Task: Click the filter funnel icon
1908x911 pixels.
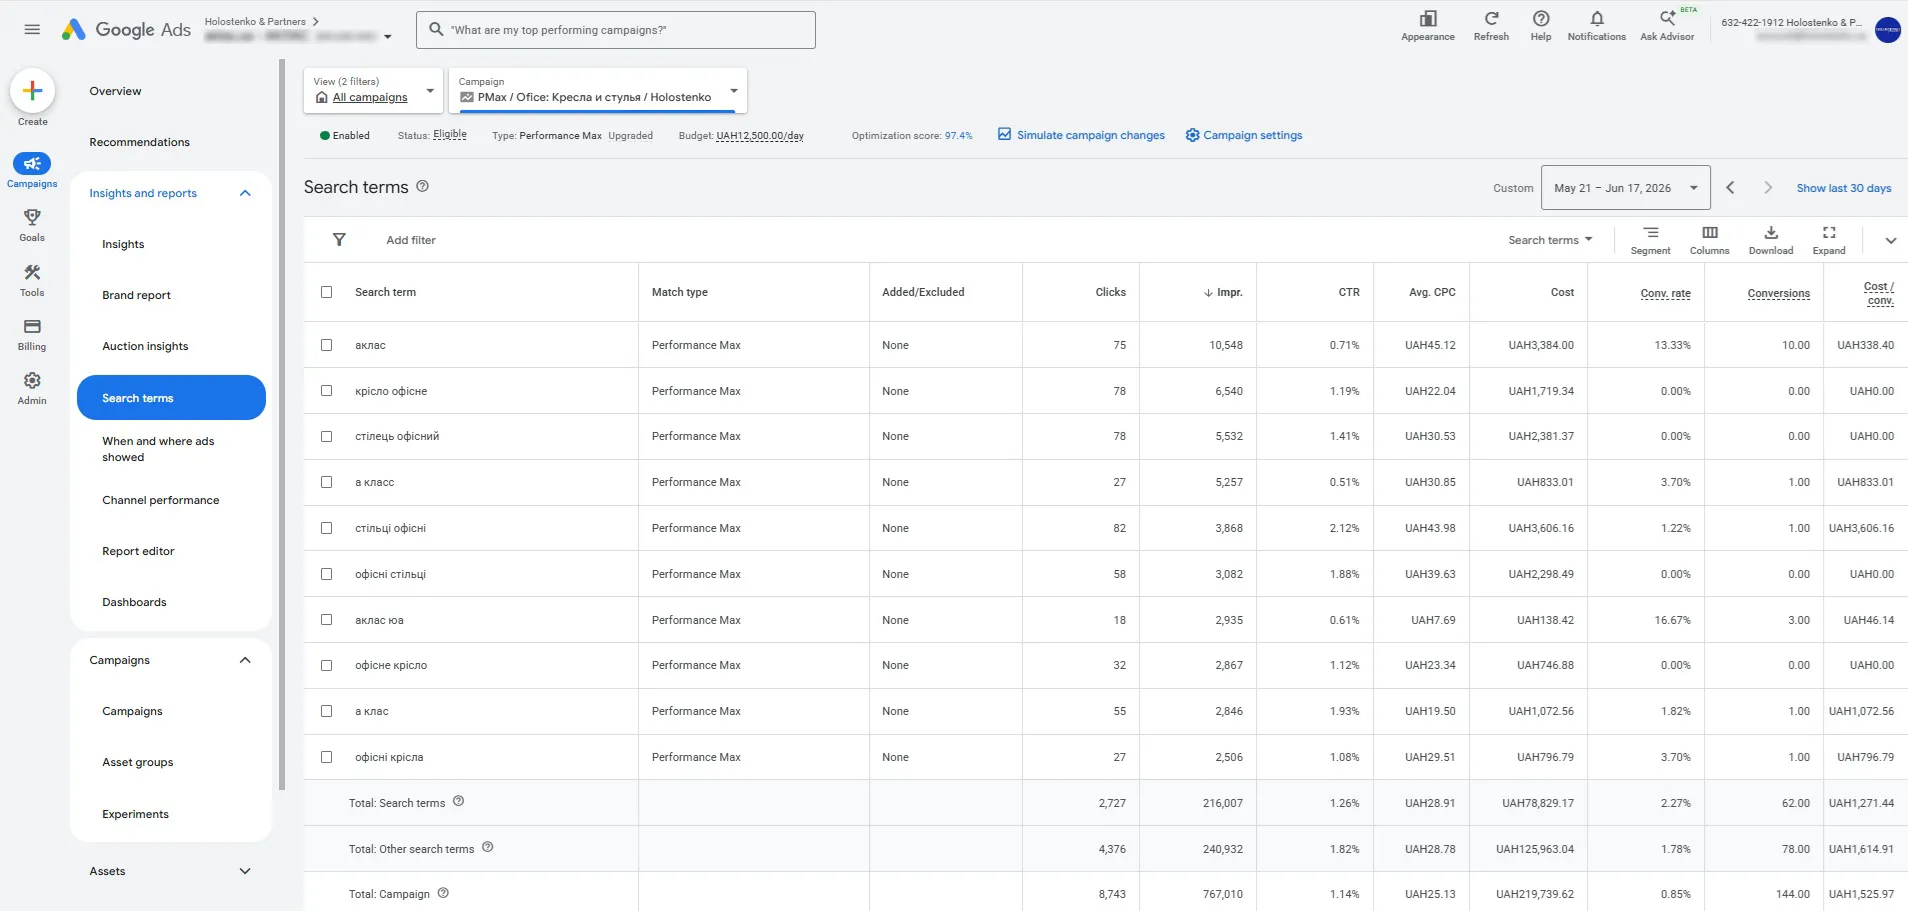Action: 339,240
